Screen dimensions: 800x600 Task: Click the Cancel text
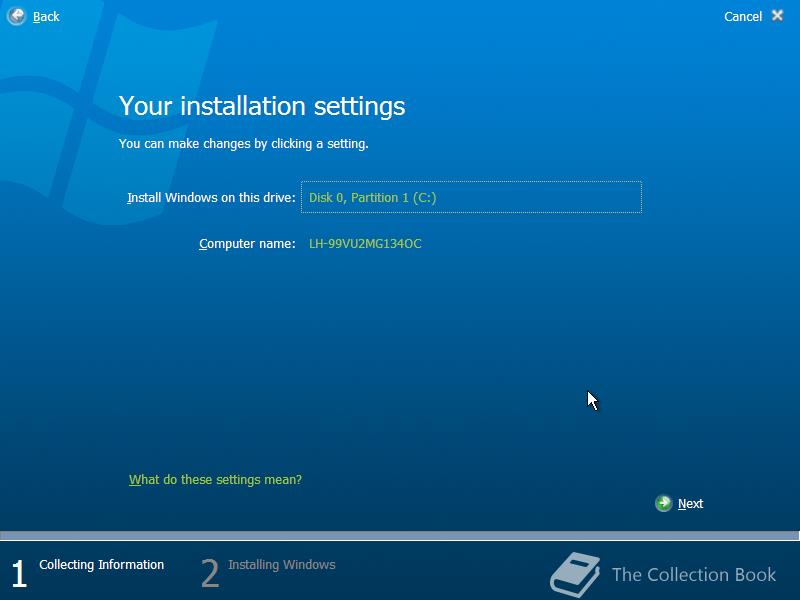(x=743, y=17)
